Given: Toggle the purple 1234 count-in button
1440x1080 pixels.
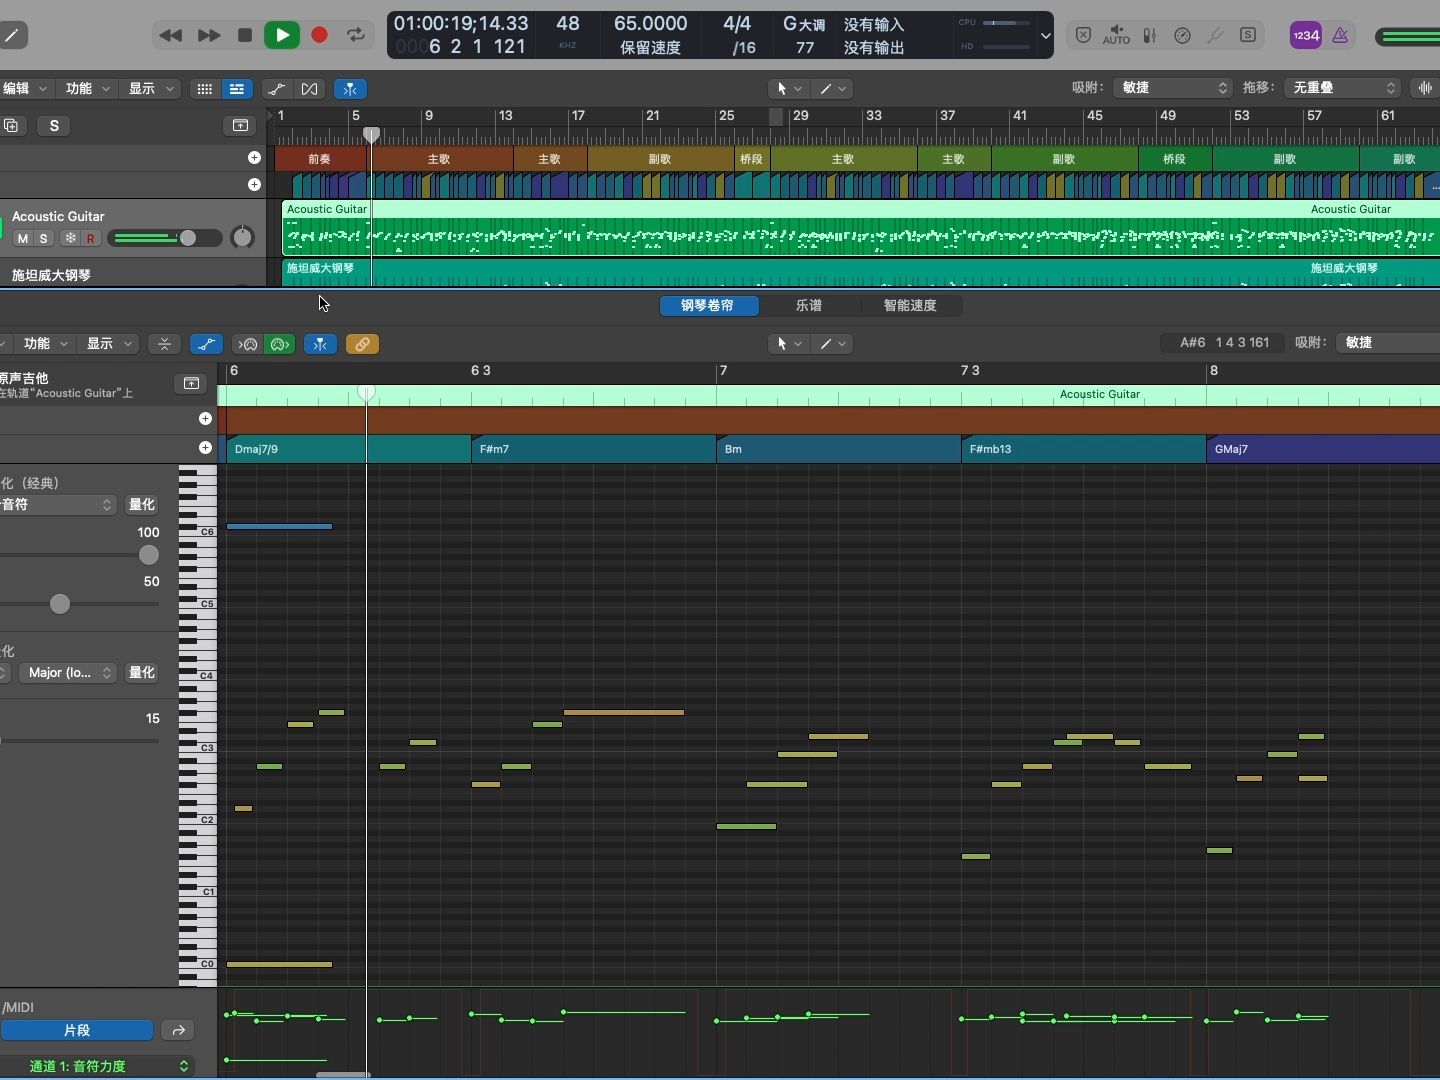Looking at the screenshot, I should [x=1306, y=35].
